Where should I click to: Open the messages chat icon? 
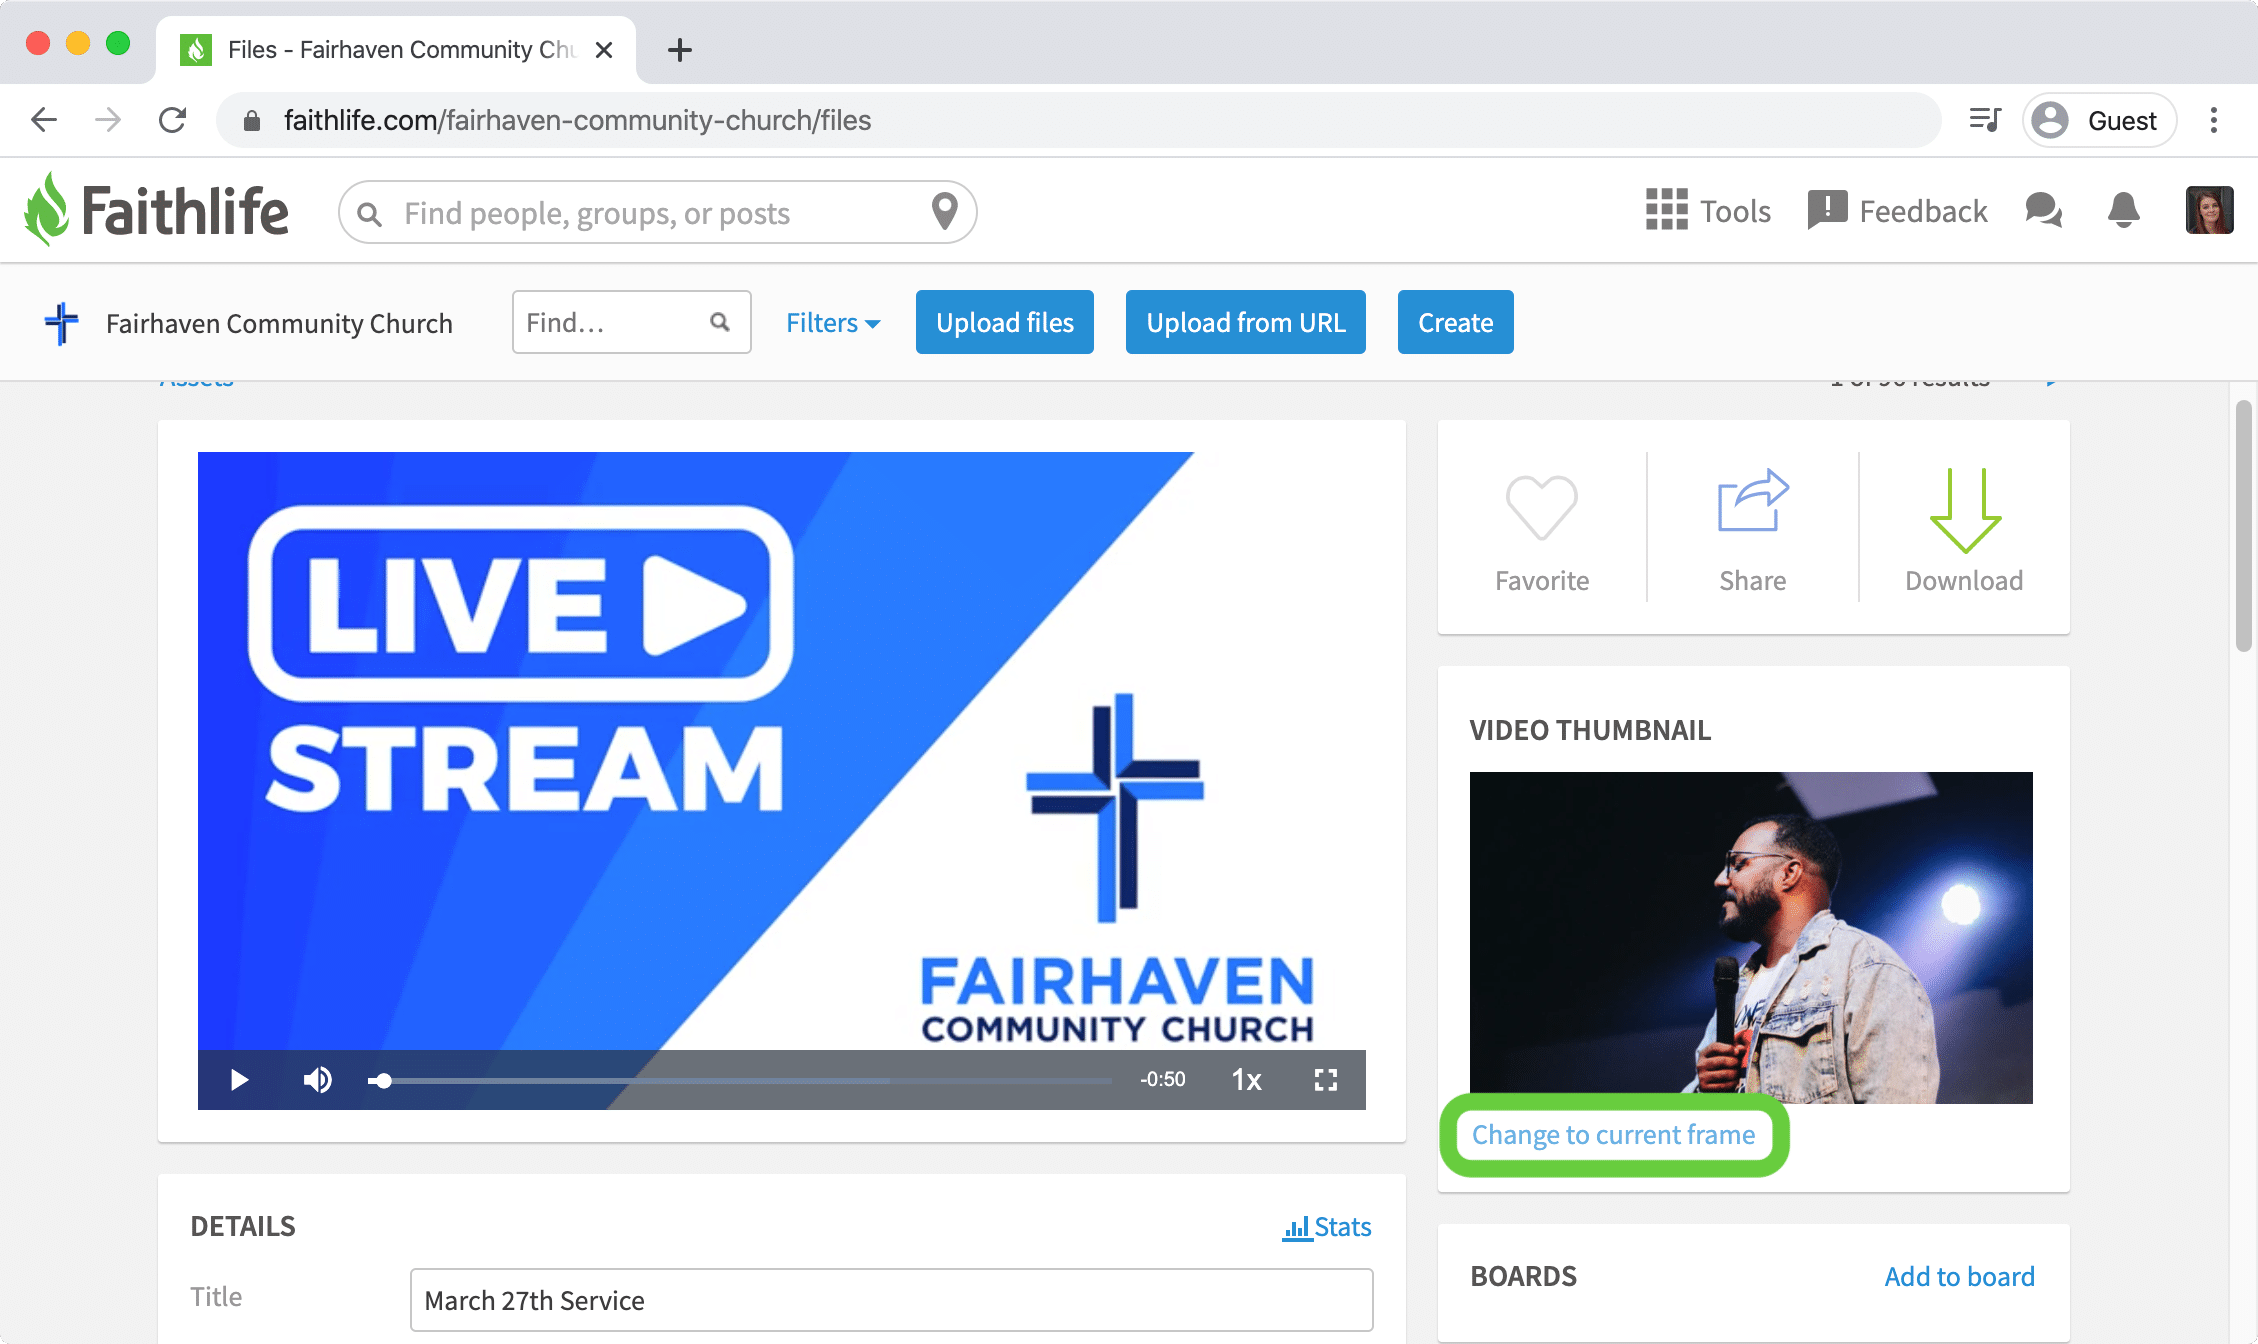click(x=2043, y=211)
